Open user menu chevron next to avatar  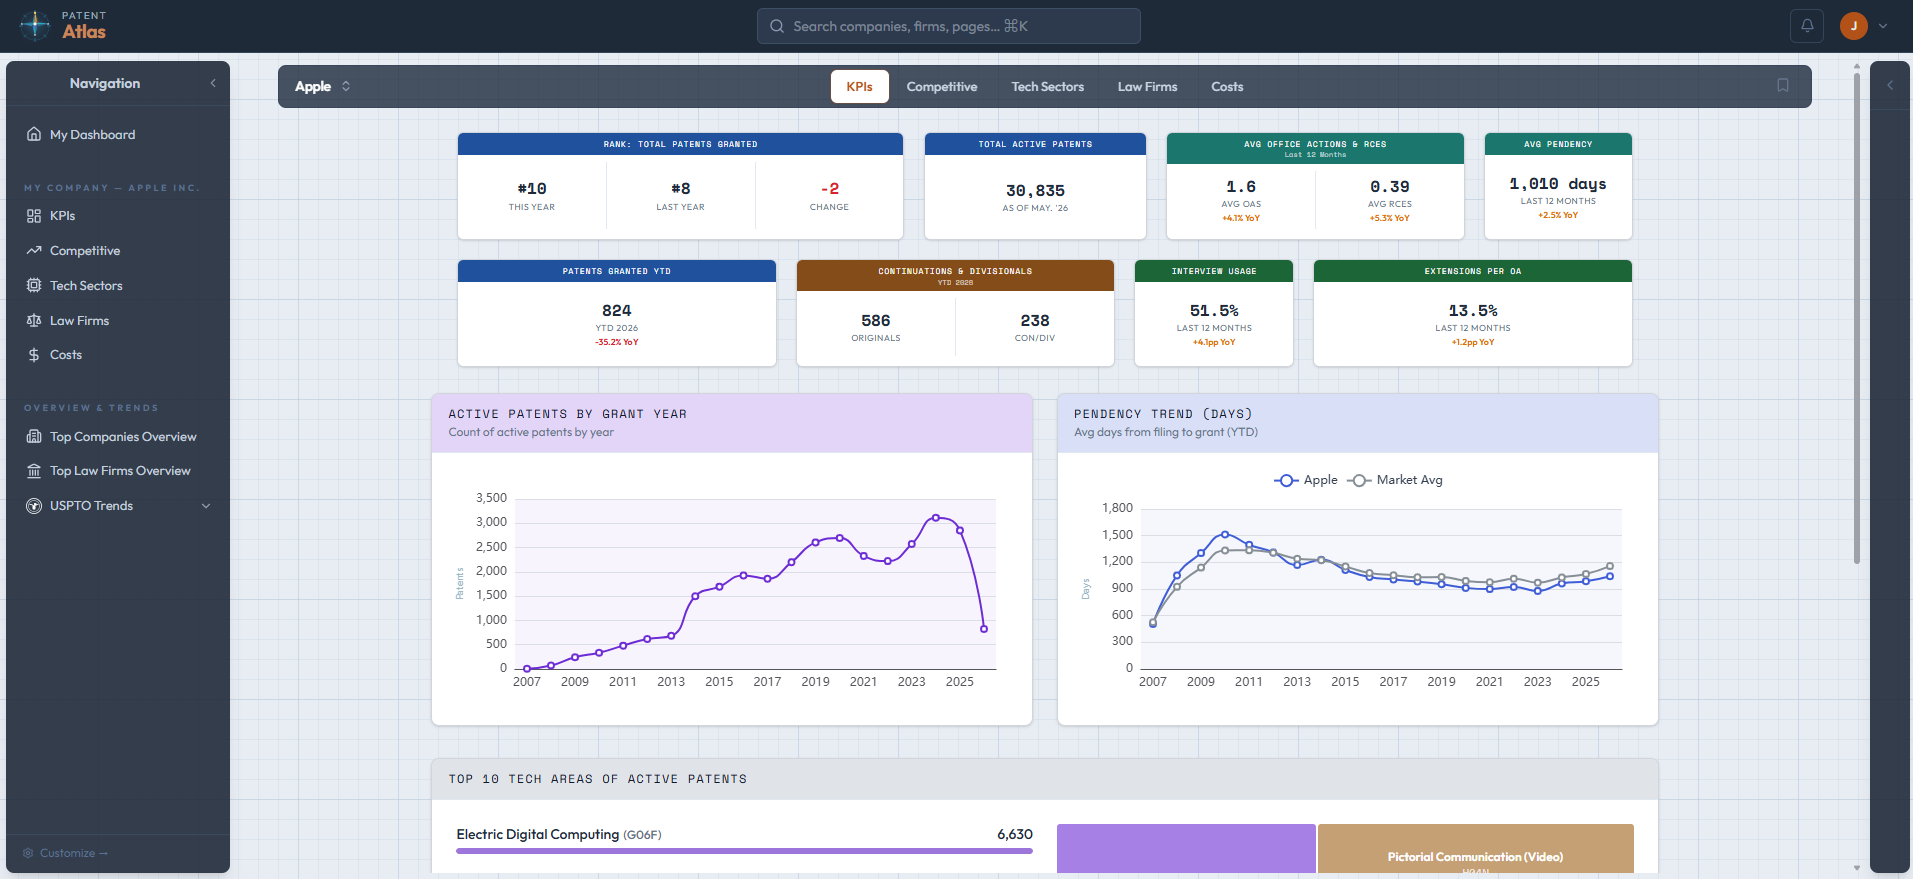point(1883,26)
